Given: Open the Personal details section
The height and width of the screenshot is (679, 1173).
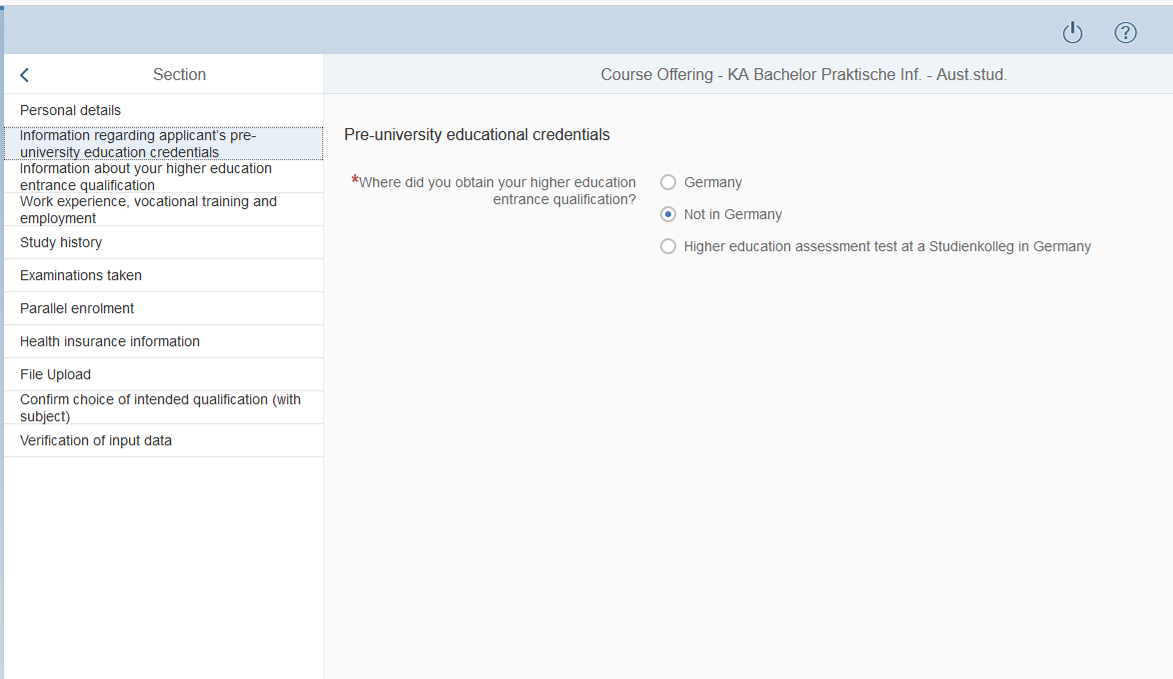Looking at the screenshot, I should (70, 110).
